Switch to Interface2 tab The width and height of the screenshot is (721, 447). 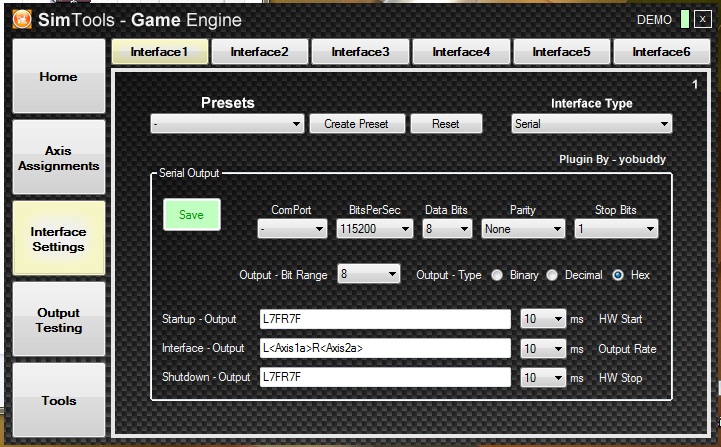260,52
